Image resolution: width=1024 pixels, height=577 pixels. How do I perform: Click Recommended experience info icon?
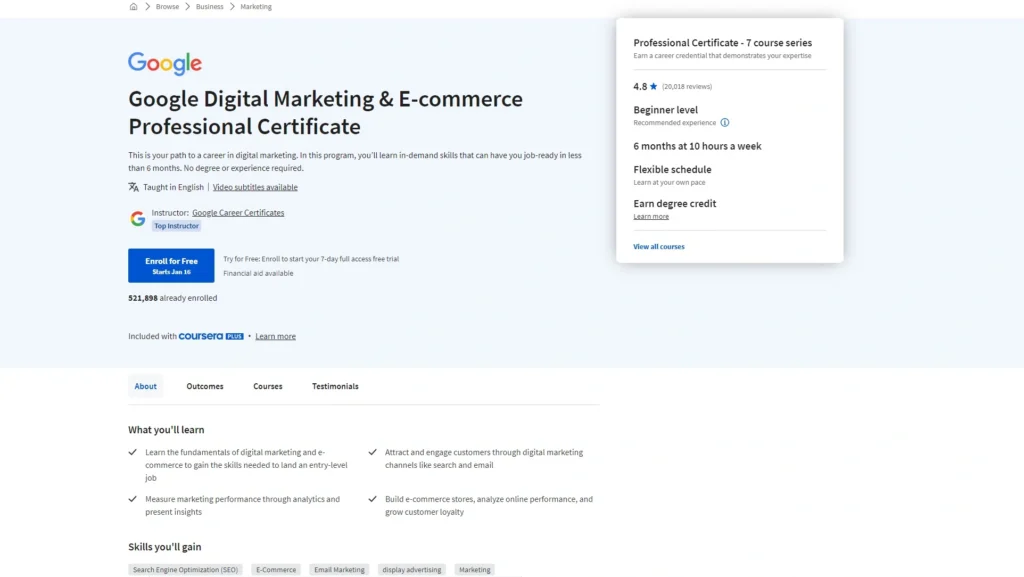(x=725, y=123)
